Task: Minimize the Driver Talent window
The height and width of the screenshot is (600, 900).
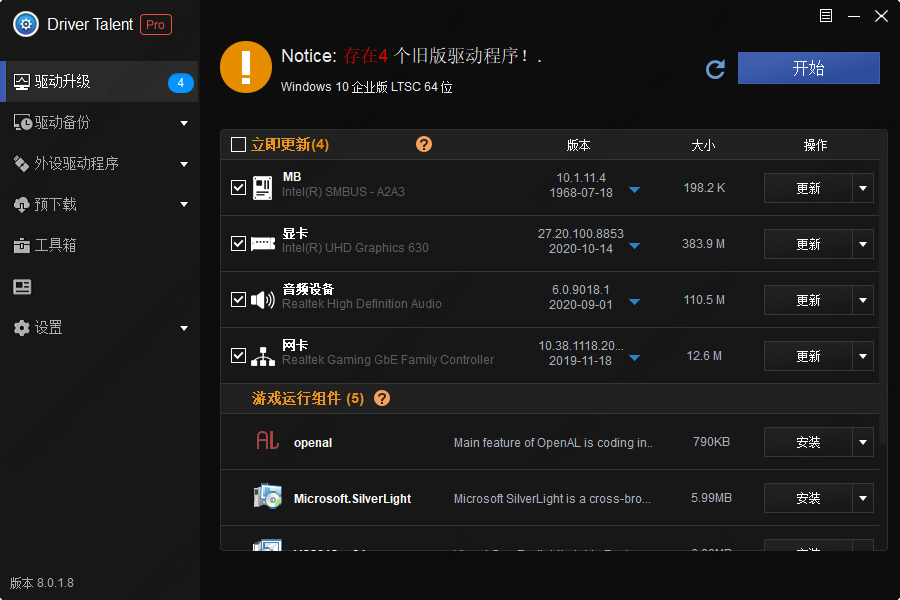Action: [854, 16]
